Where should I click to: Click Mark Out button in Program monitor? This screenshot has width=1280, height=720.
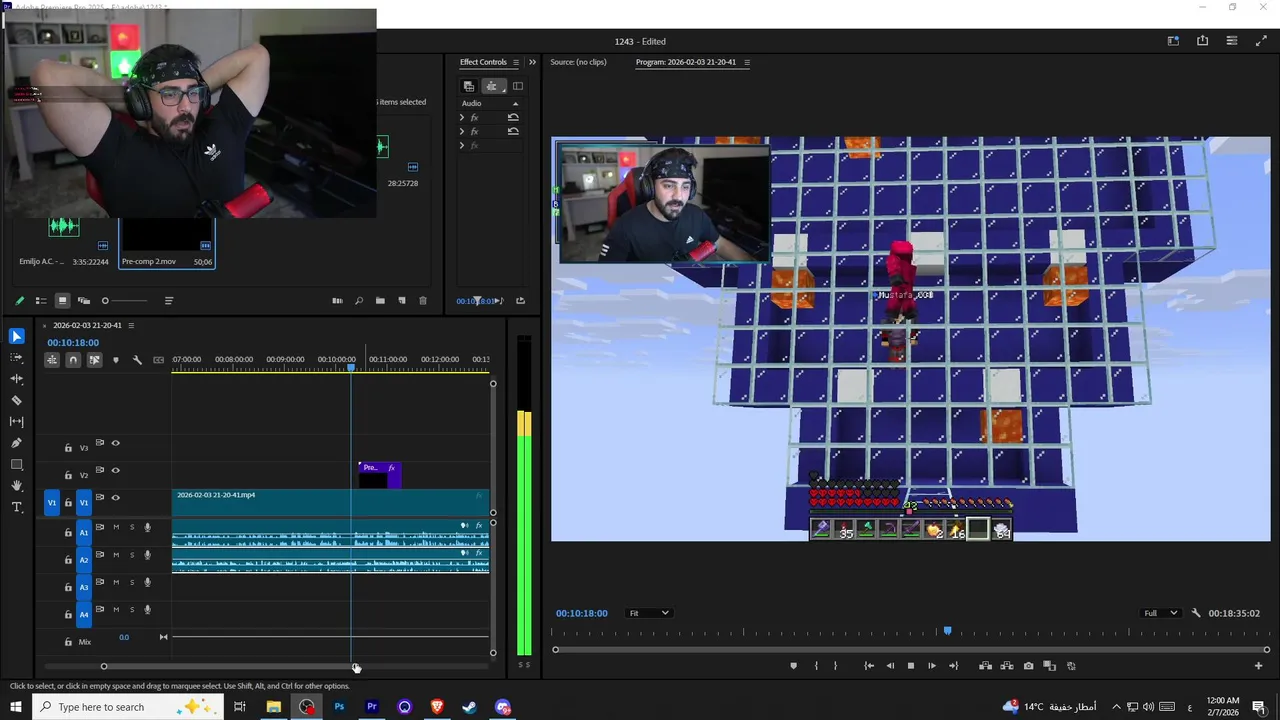[x=836, y=666]
